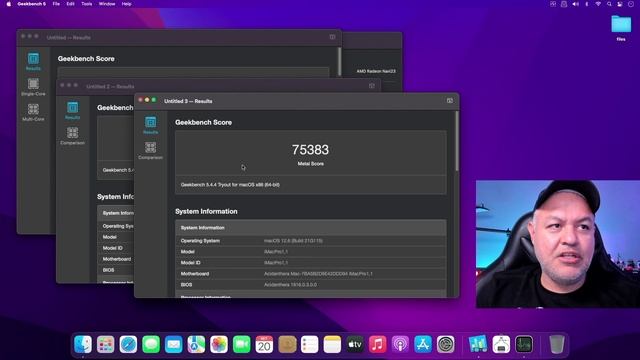Open the Apple menu

[x=9, y=4]
